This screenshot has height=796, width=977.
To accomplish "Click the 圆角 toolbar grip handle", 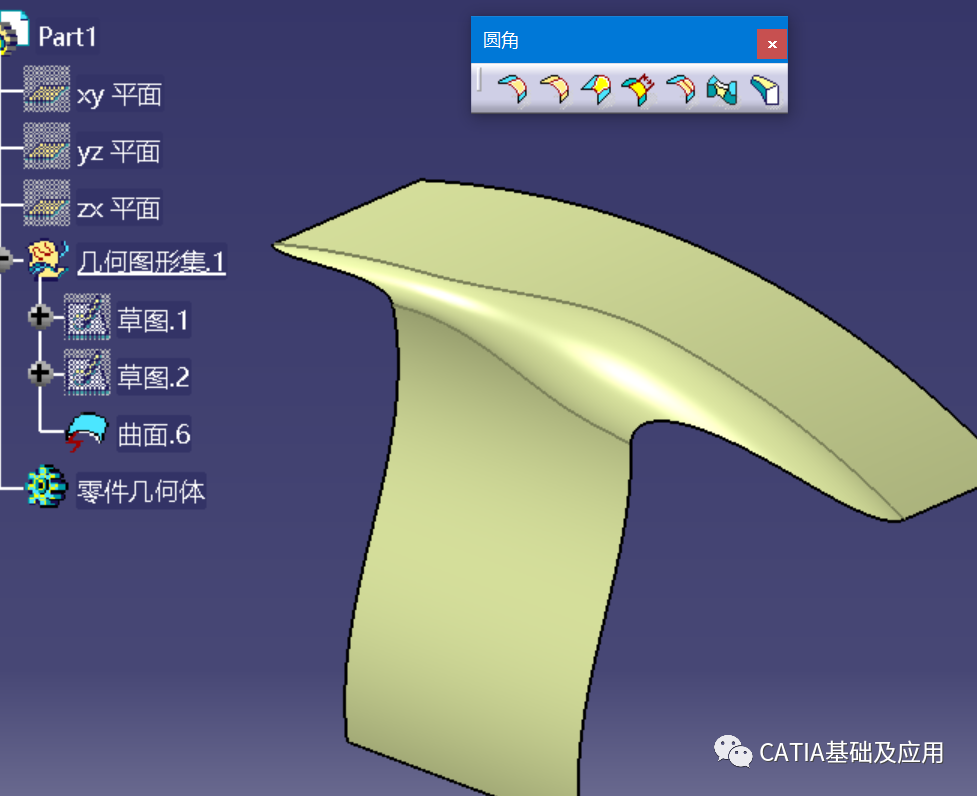I will [479, 80].
